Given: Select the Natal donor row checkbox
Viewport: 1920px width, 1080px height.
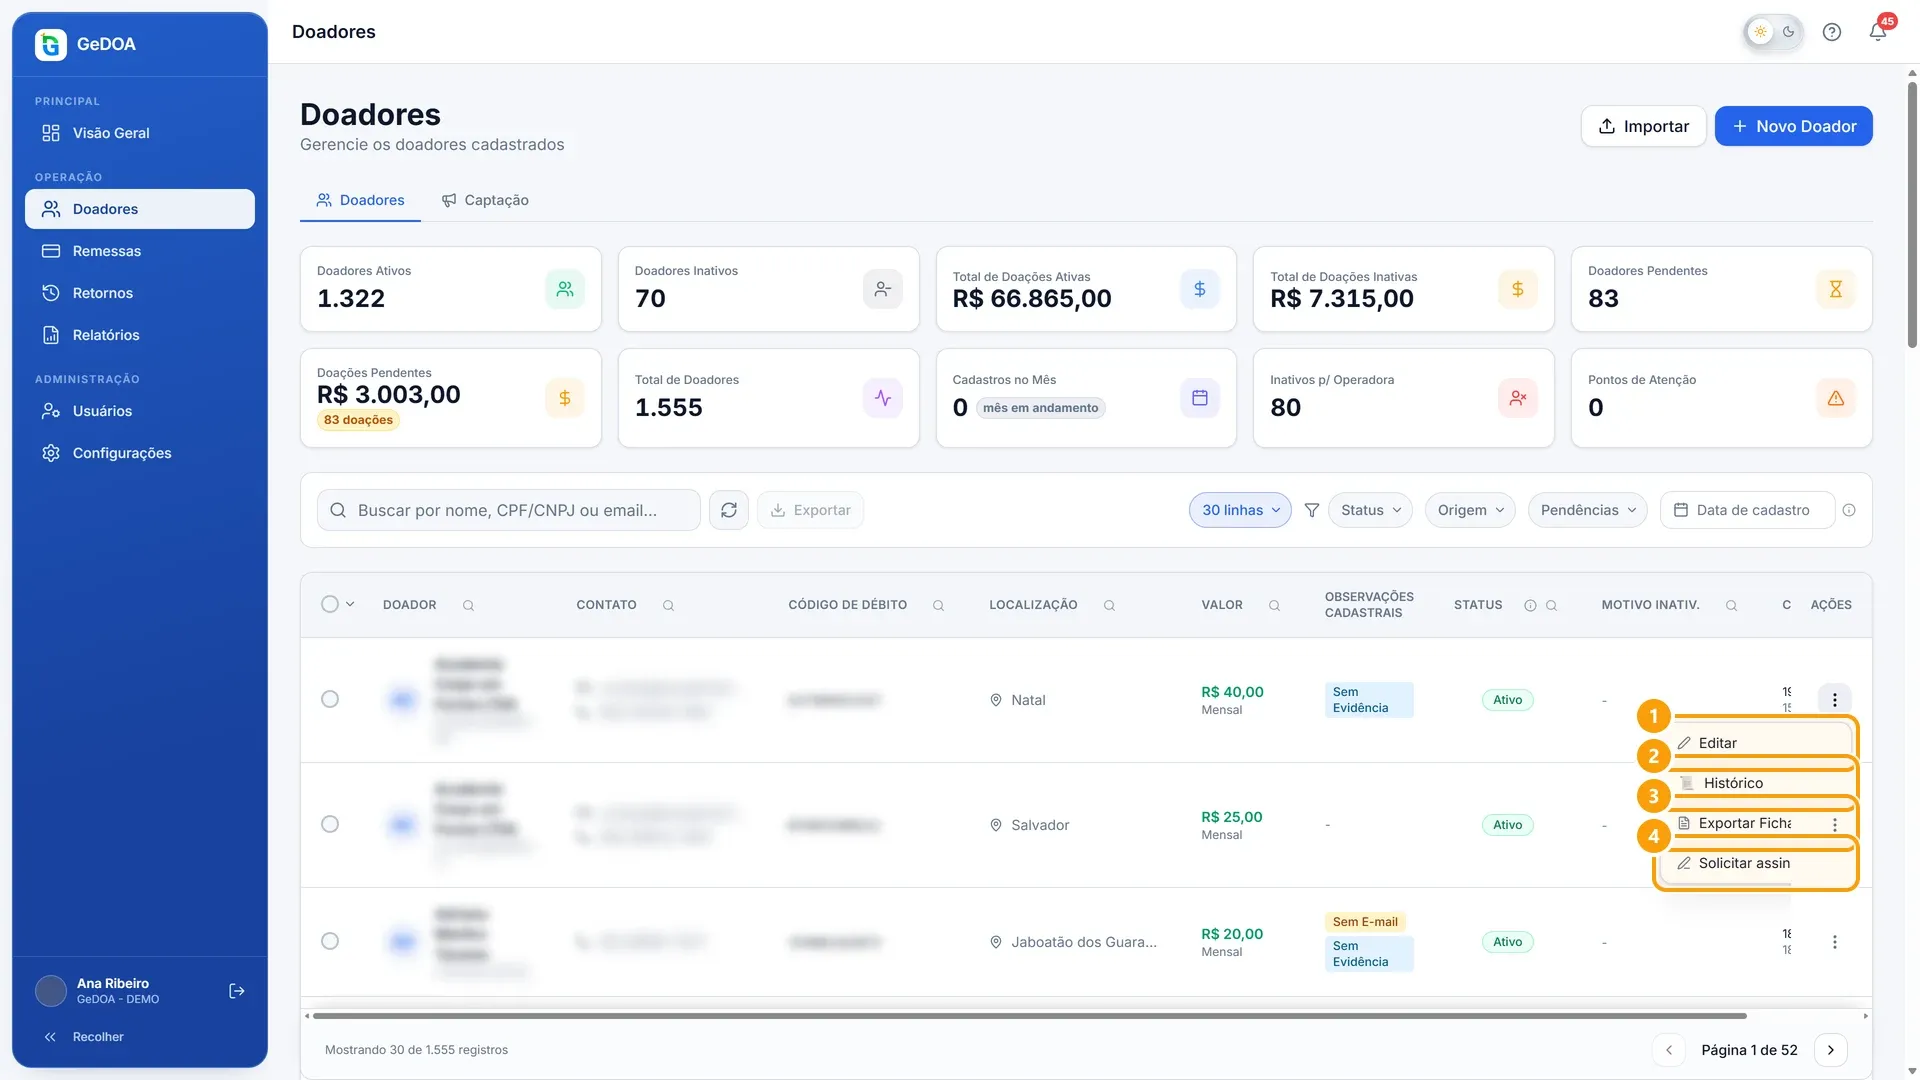Looking at the screenshot, I should pos(330,699).
